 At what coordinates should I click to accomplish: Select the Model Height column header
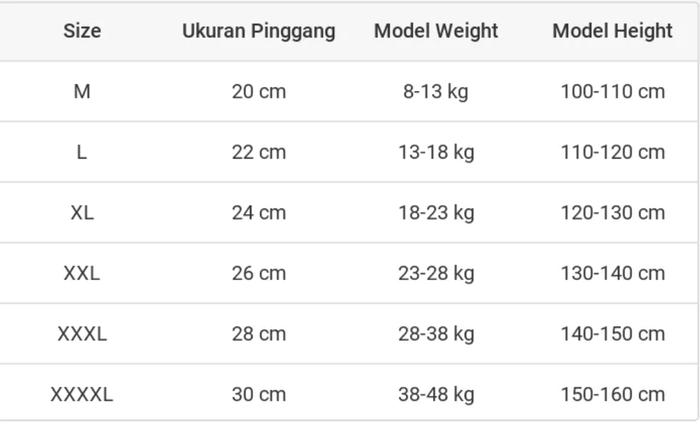pyautogui.click(x=612, y=31)
